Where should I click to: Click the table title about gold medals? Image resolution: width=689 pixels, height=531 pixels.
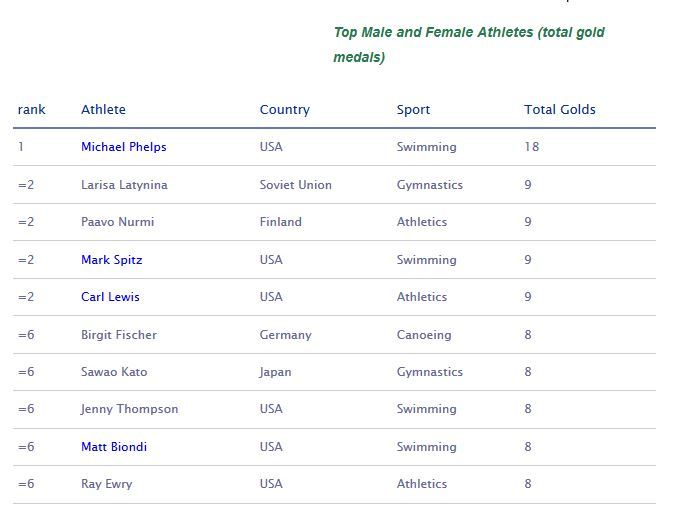pyautogui.click(x=468, y=45)
